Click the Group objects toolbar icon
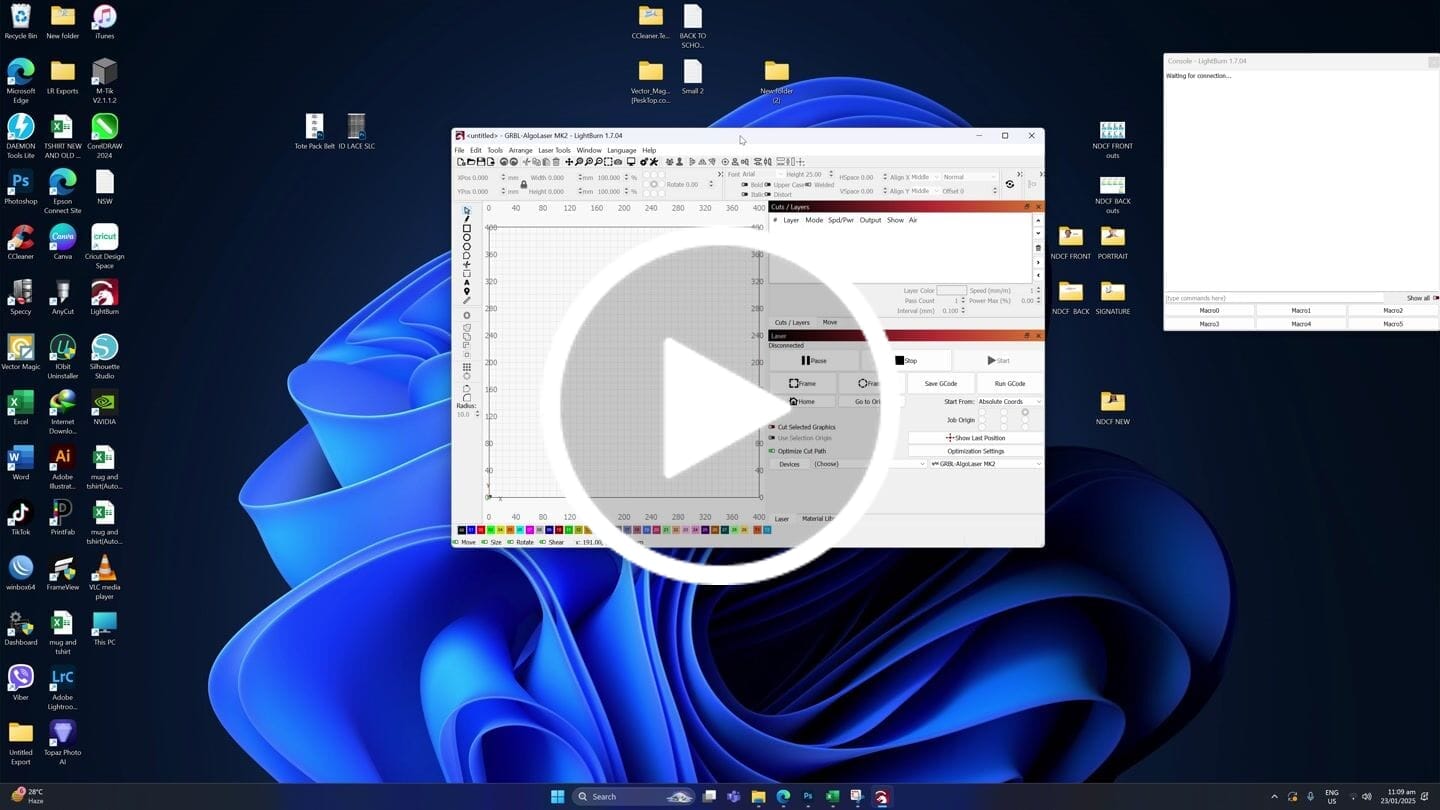 pos(670,162)
